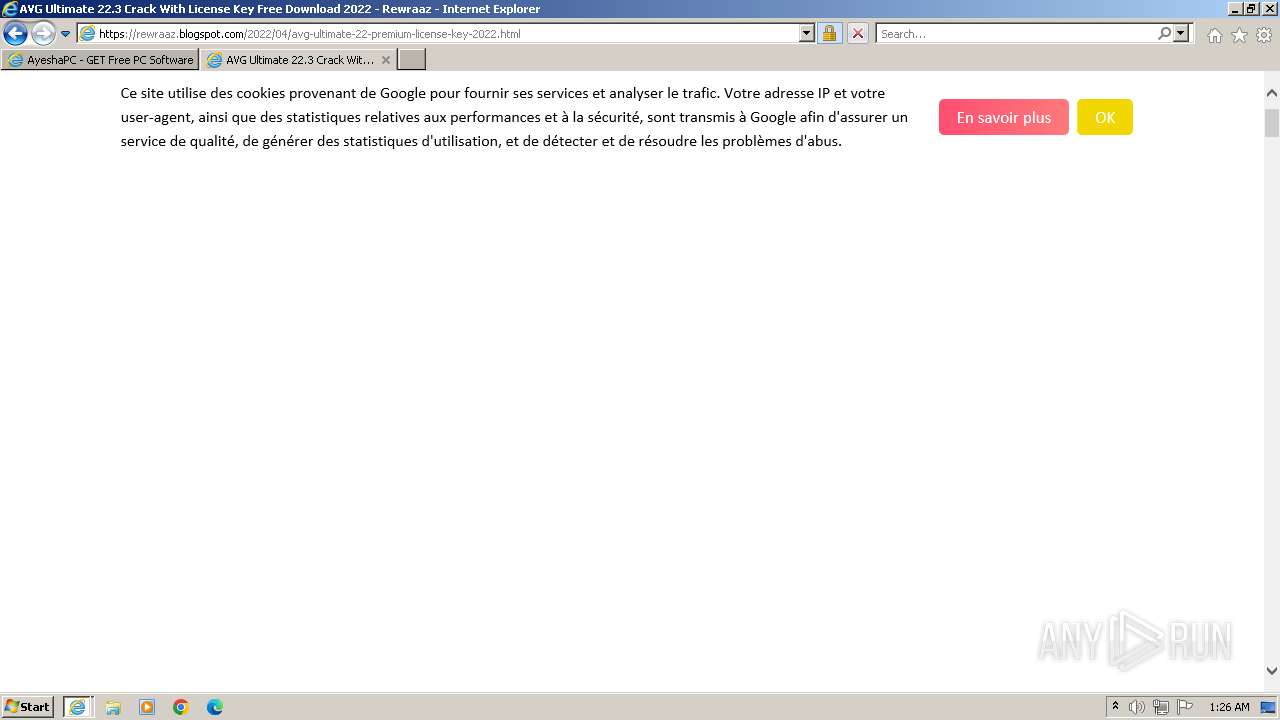Launch Chrome from the taskbar
Screen dimensions: 1280x720
(181, 707)
